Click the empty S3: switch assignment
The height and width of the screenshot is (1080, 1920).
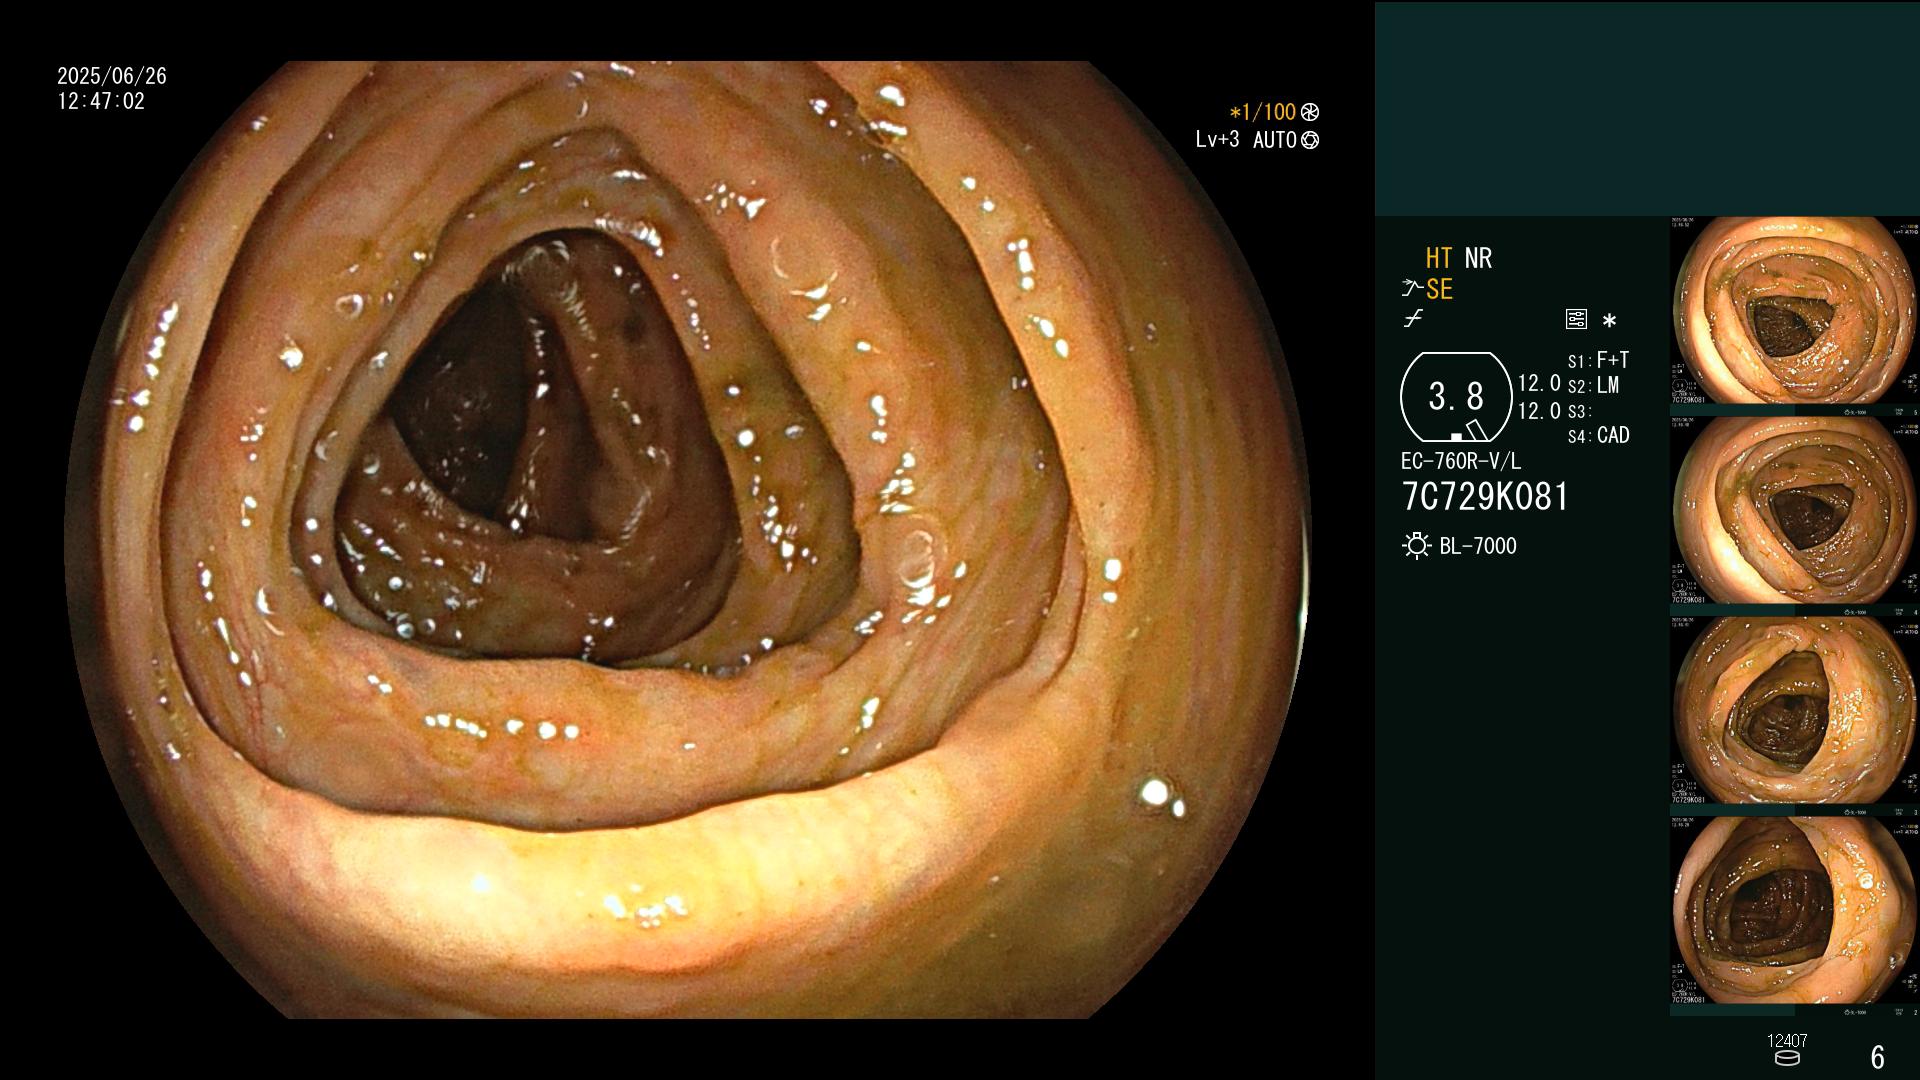click(1579, 412)
